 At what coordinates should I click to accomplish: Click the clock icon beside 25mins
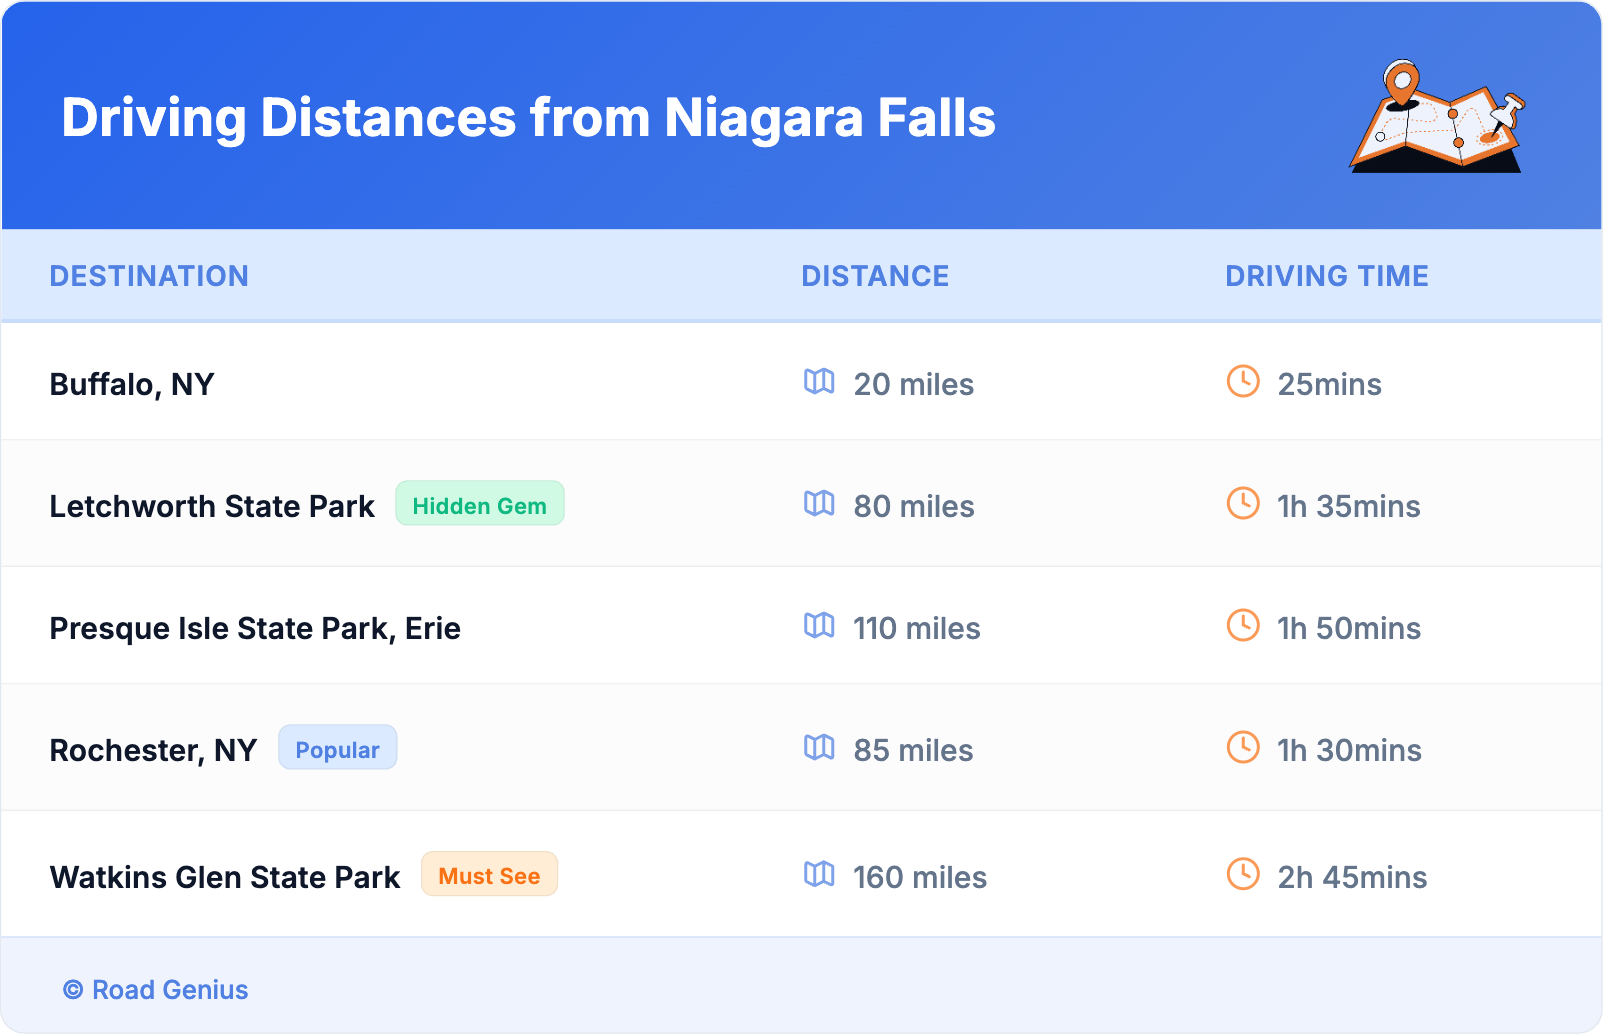click(x=1243, y=382)
